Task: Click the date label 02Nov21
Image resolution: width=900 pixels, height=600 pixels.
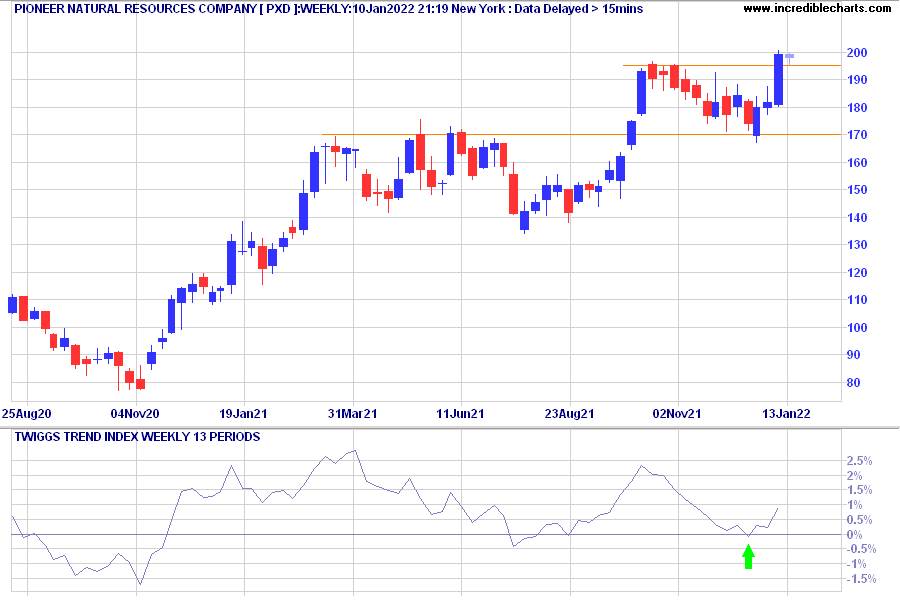Action: tap(677, 413)
